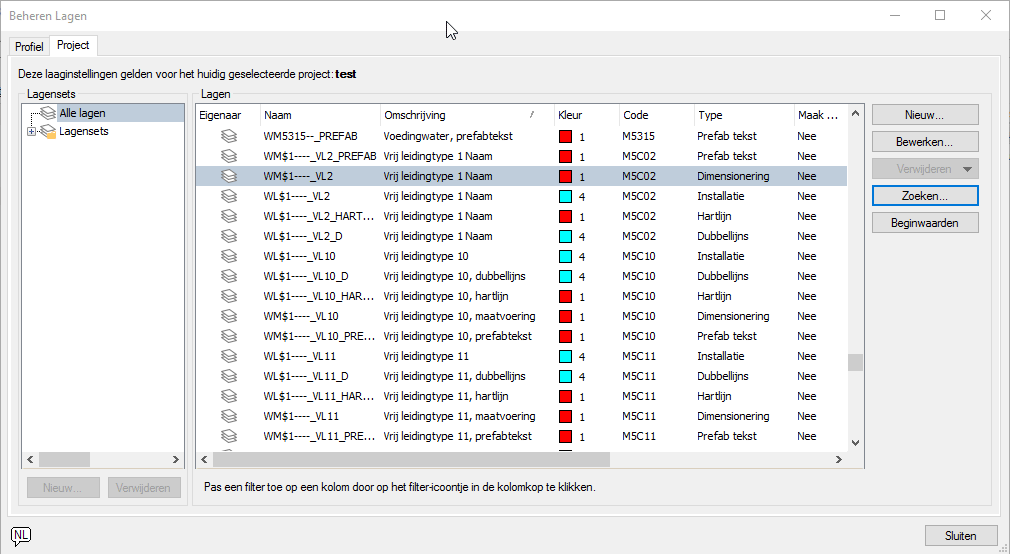The width and height of the screenshot is (1010, 554).
Task: Click 'Vrij leidingtype 10, dubbellijns' description
Action: 454,276
